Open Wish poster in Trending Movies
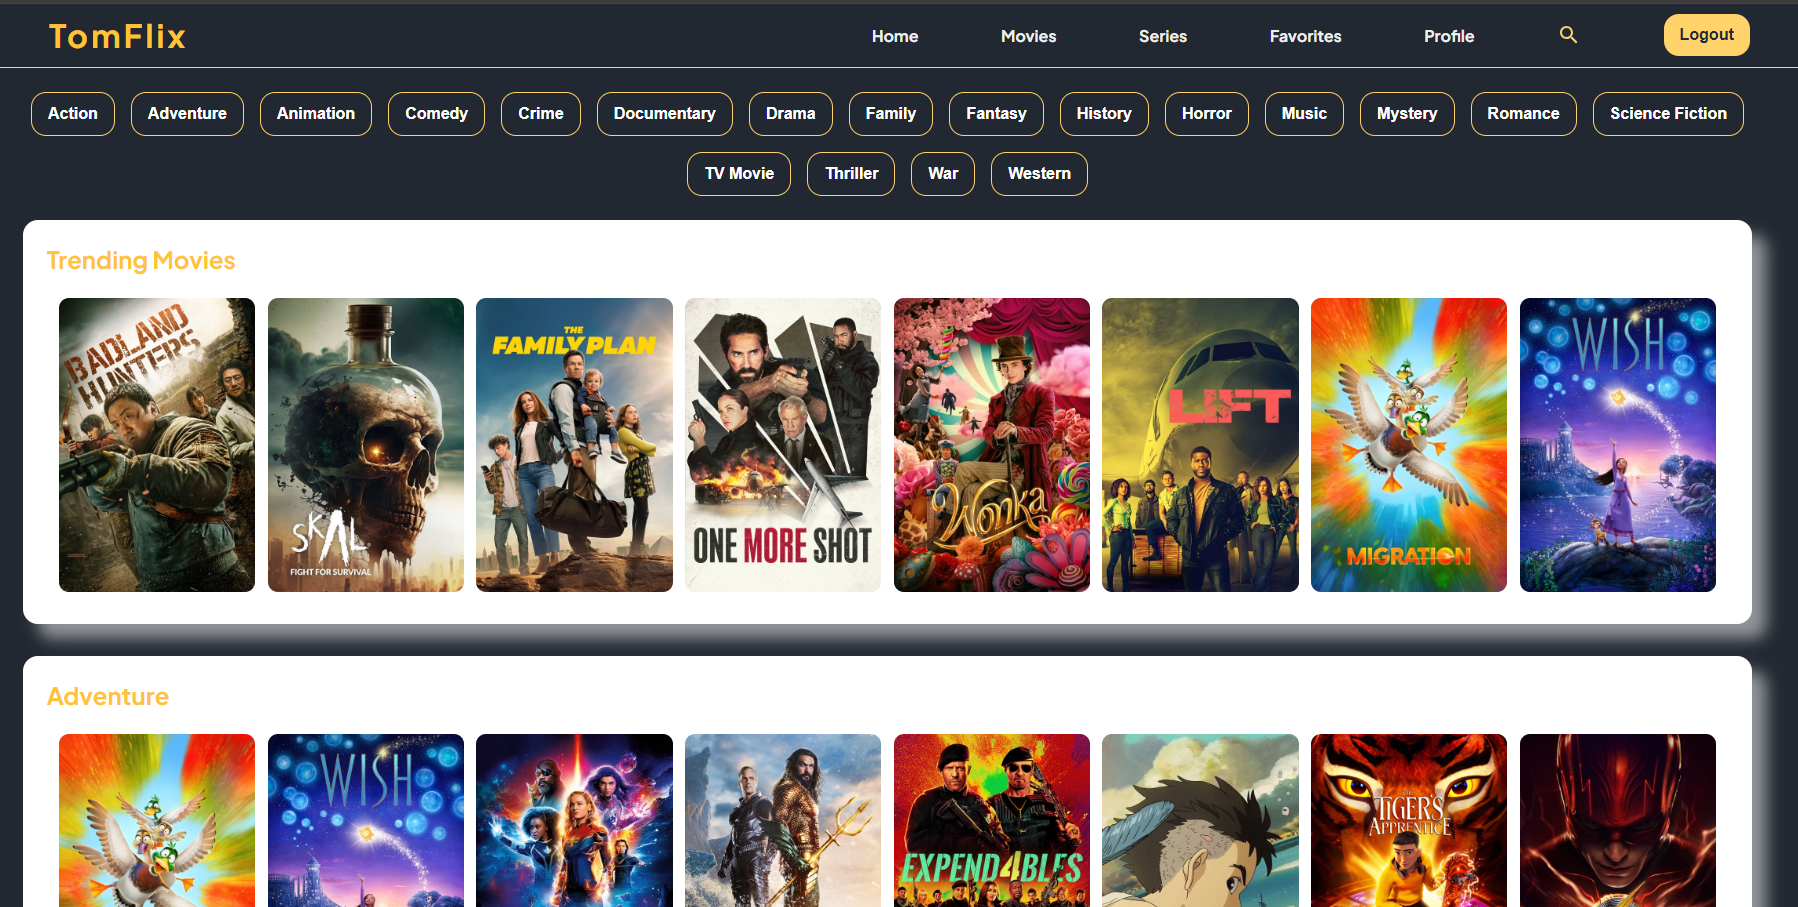The height and width of the screenshot is (907, 1798). pos(1618,445)
